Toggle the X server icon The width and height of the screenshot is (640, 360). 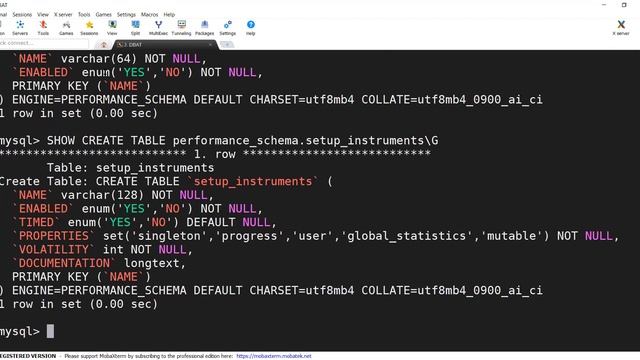click(621, 28)
